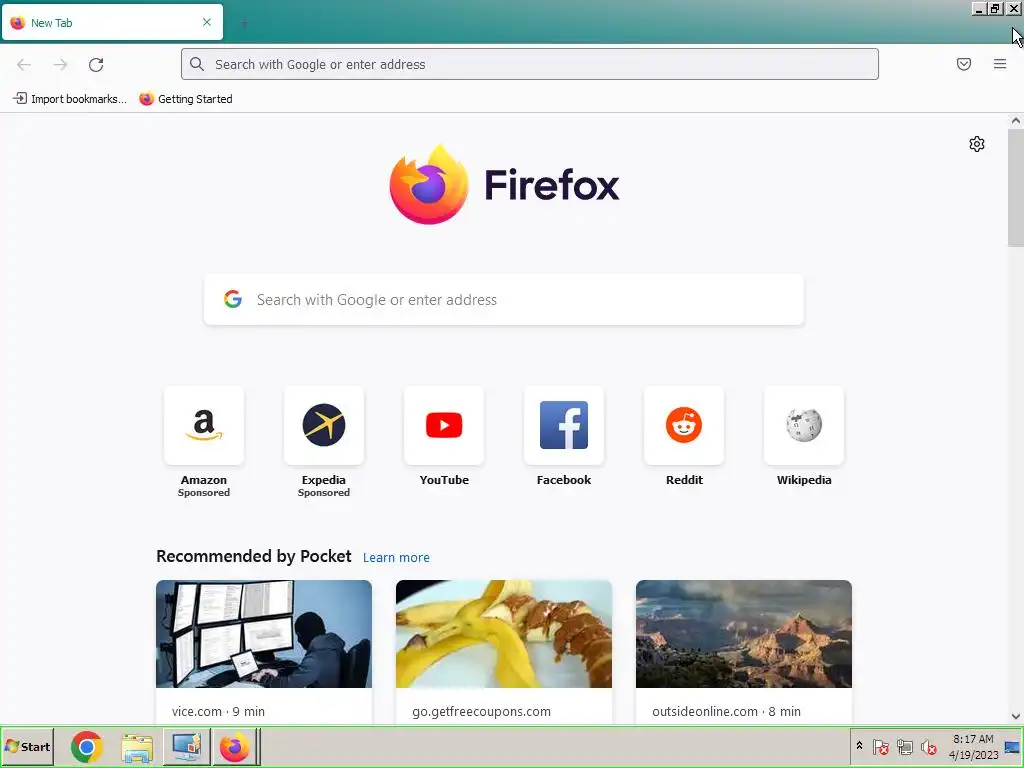Screen dimensions: 1024x768
Task: Click scrollbar down arrow
Action: (1016, 716)
